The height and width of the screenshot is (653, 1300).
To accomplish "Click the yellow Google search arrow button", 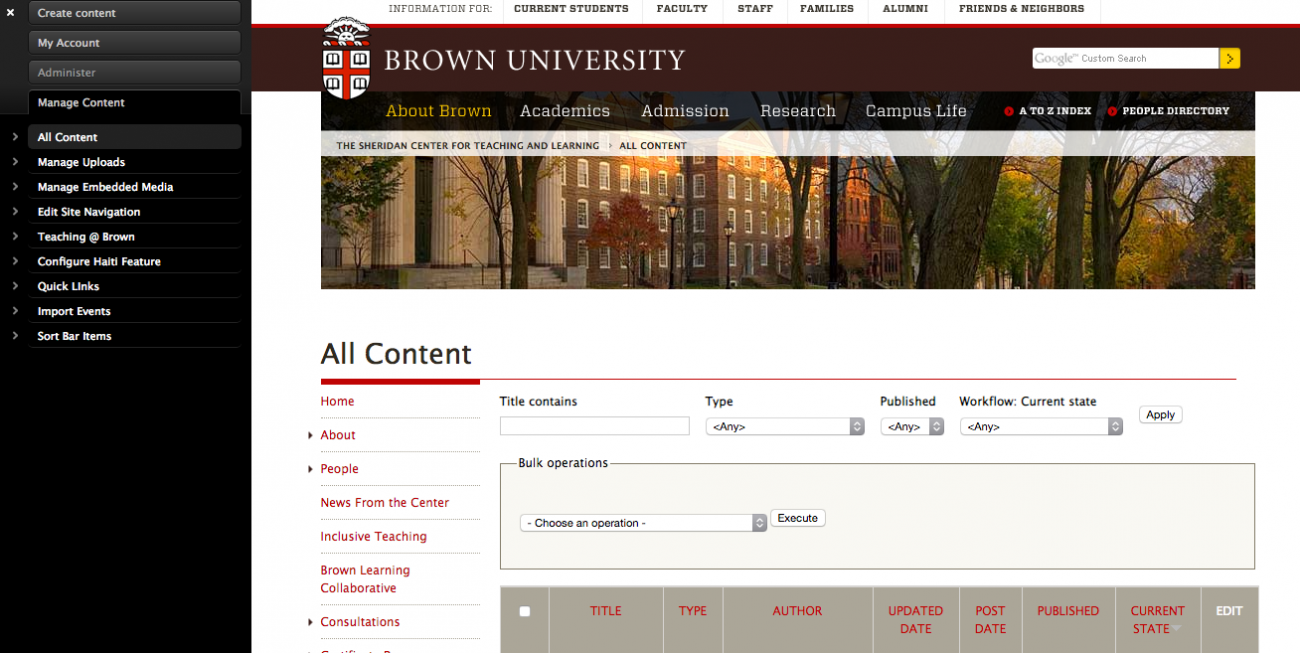I will [x=1230, y=58].
